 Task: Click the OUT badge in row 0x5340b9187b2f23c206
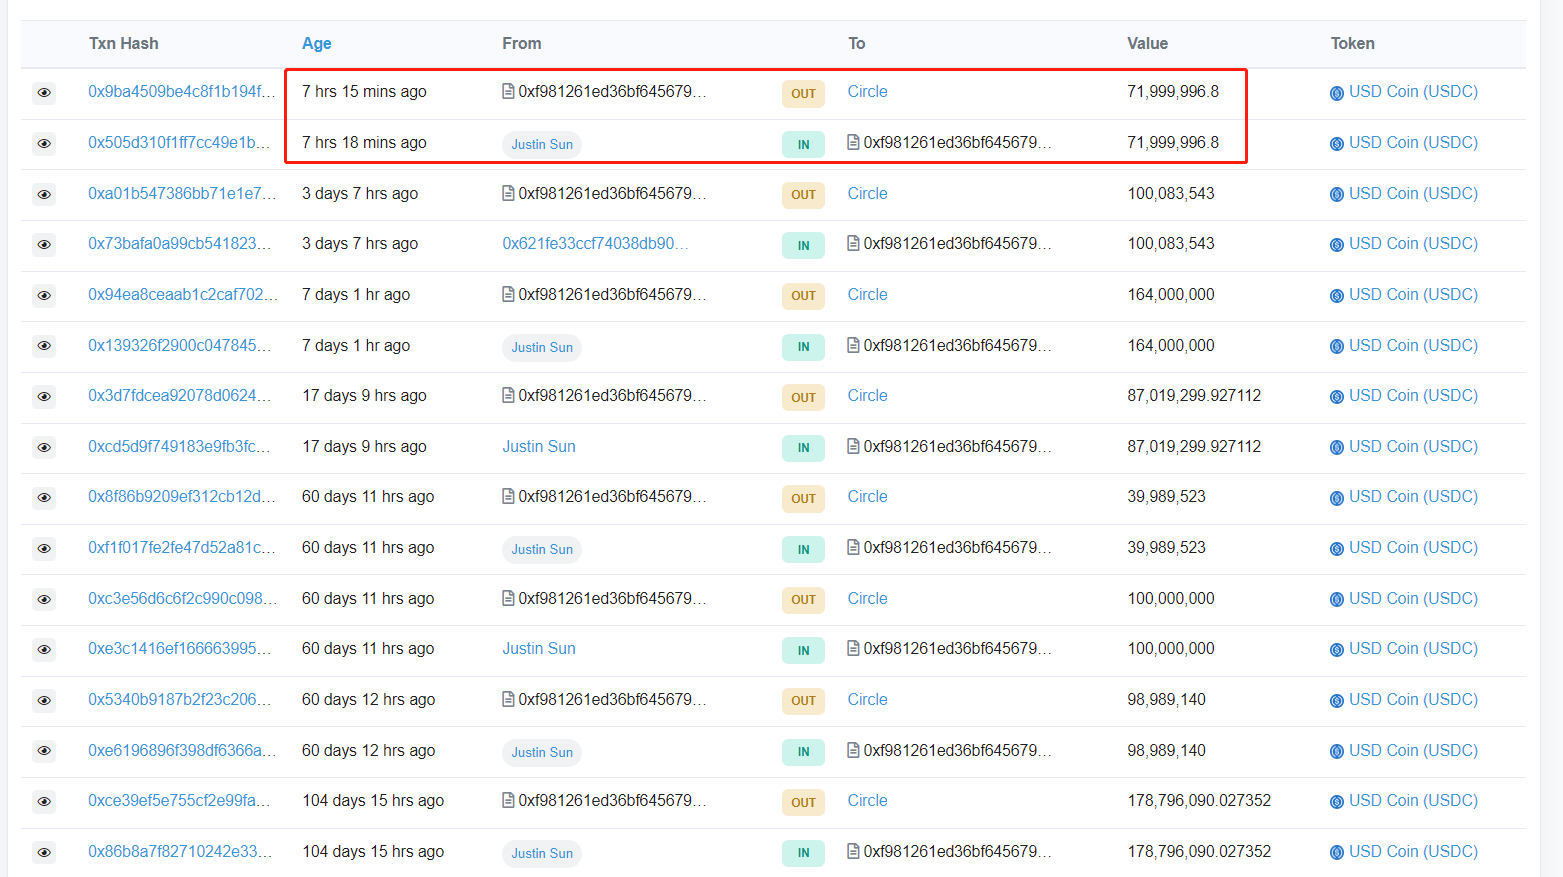(803, 701)
